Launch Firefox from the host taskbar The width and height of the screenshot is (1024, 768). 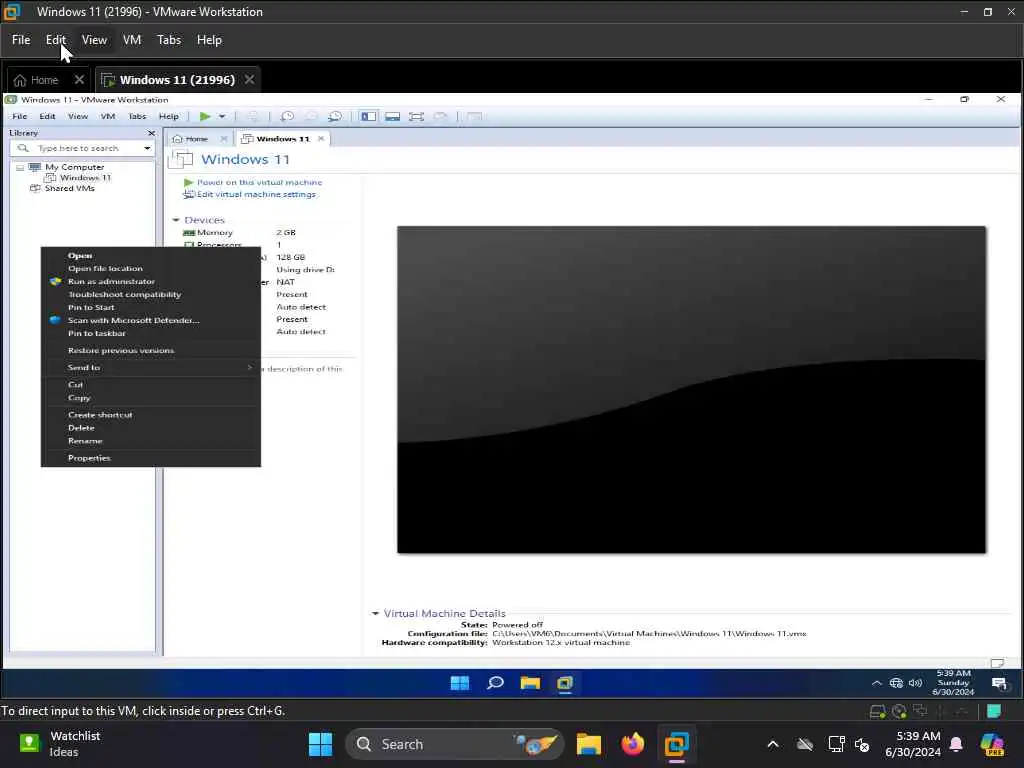(x=632, y=744)
